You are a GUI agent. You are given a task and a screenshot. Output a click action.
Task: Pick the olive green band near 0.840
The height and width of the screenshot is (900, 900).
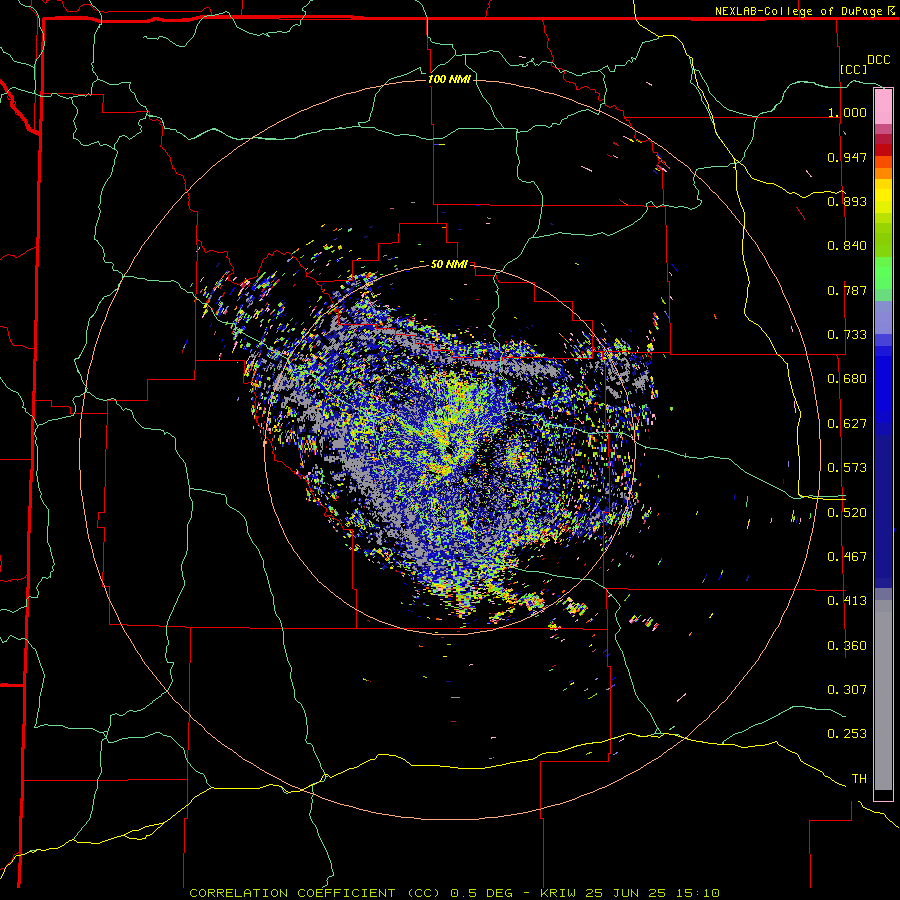pos(883,240)
